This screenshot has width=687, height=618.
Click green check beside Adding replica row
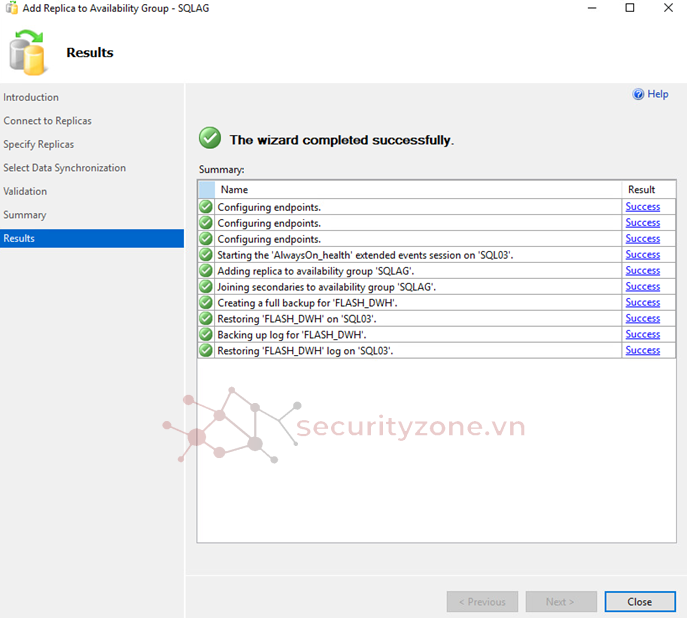[206, 271]
